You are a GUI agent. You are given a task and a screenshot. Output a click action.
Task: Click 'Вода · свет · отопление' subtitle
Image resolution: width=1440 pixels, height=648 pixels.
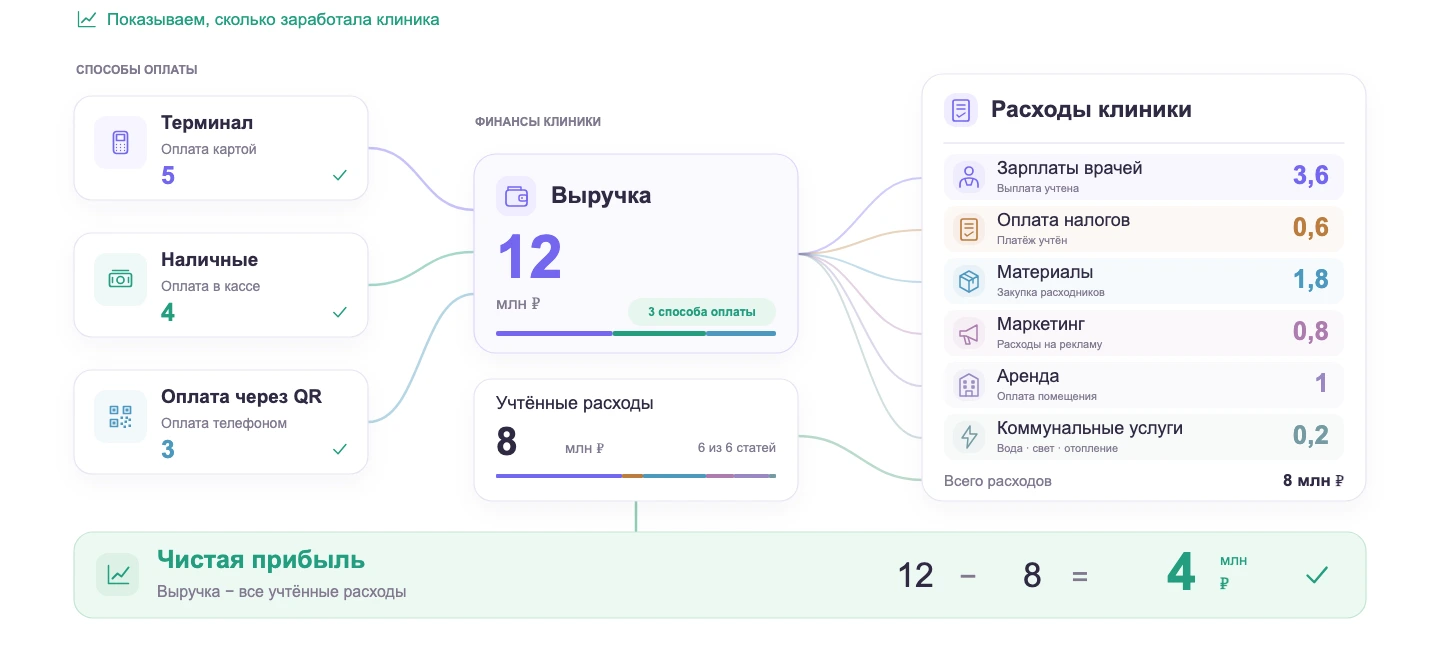(1058, 448)
